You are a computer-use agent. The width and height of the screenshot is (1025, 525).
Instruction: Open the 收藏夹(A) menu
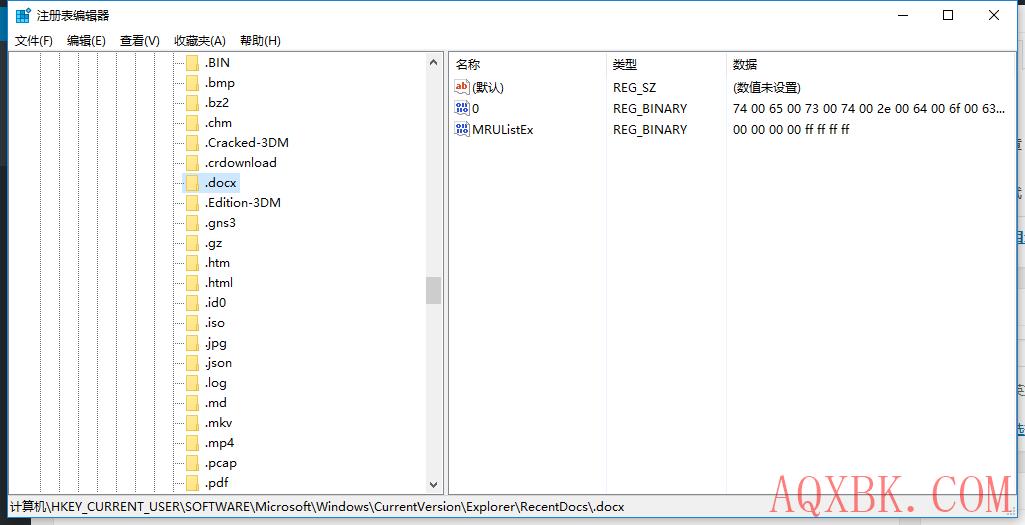200,41
